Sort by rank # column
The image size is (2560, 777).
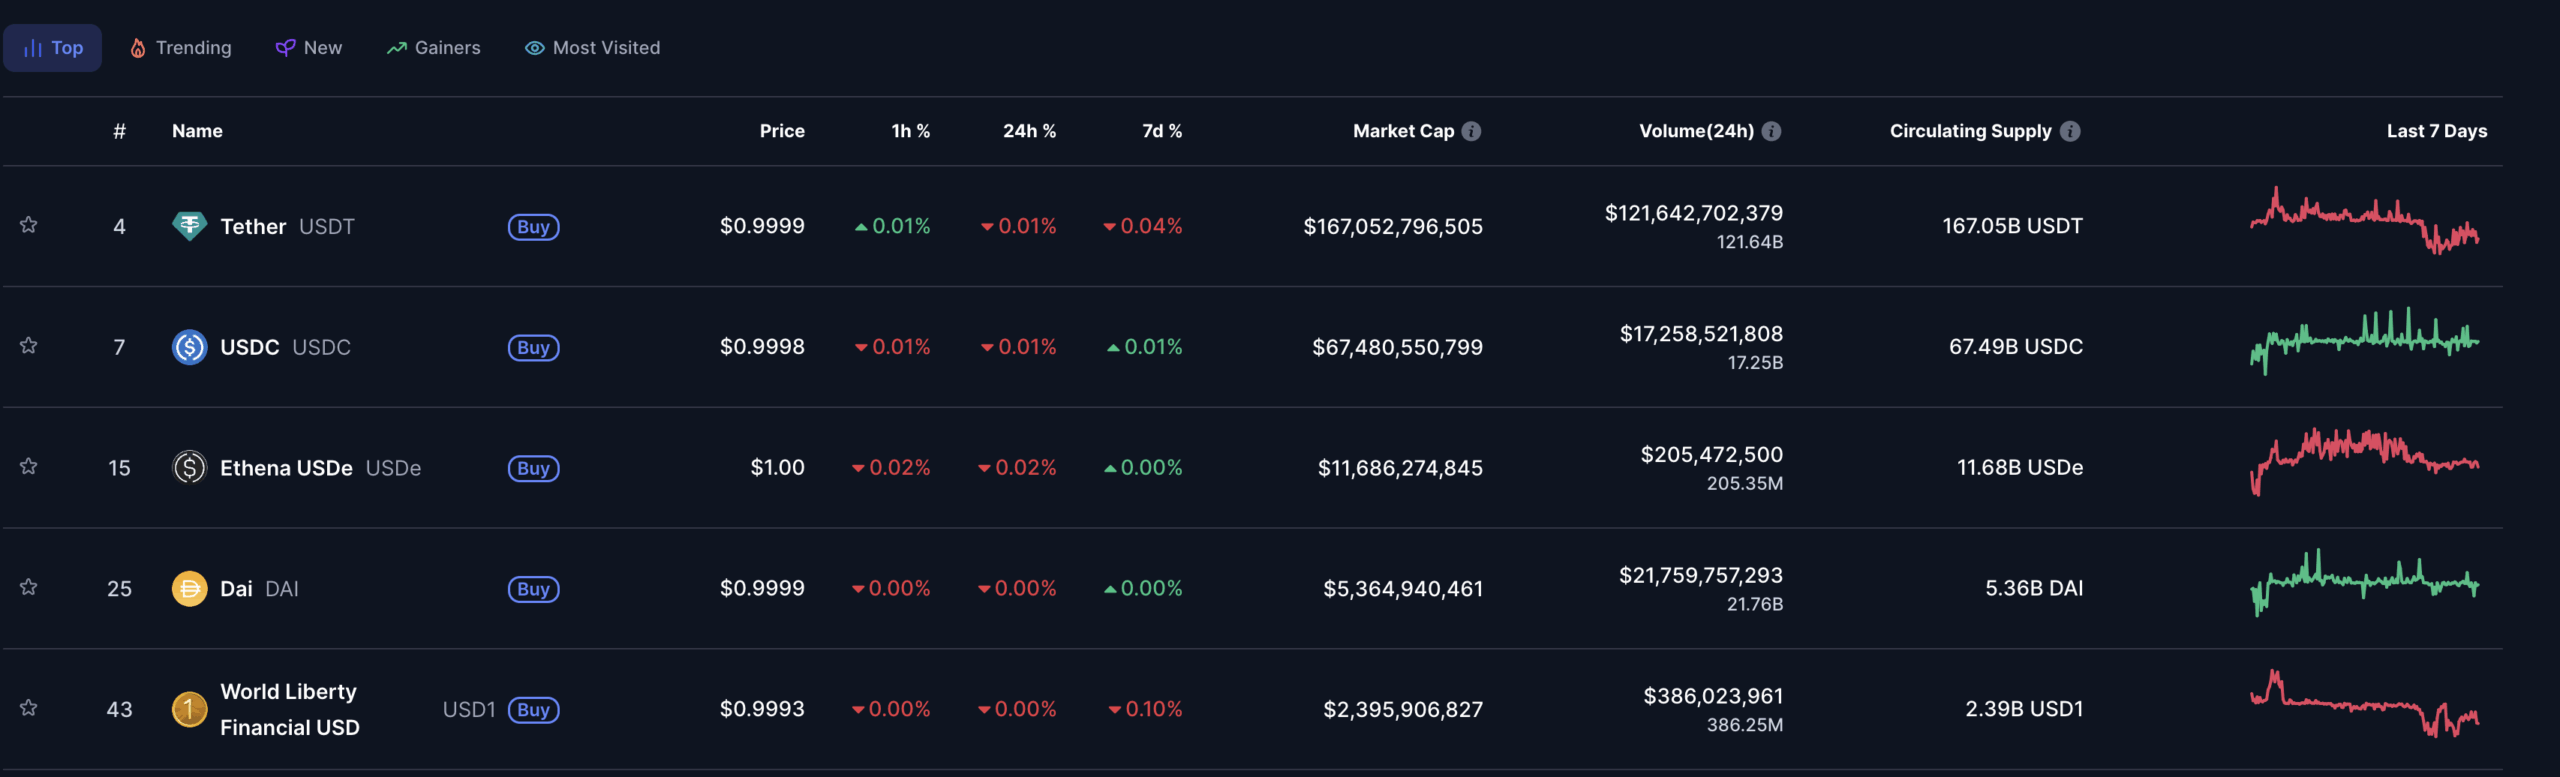(119, 131)
